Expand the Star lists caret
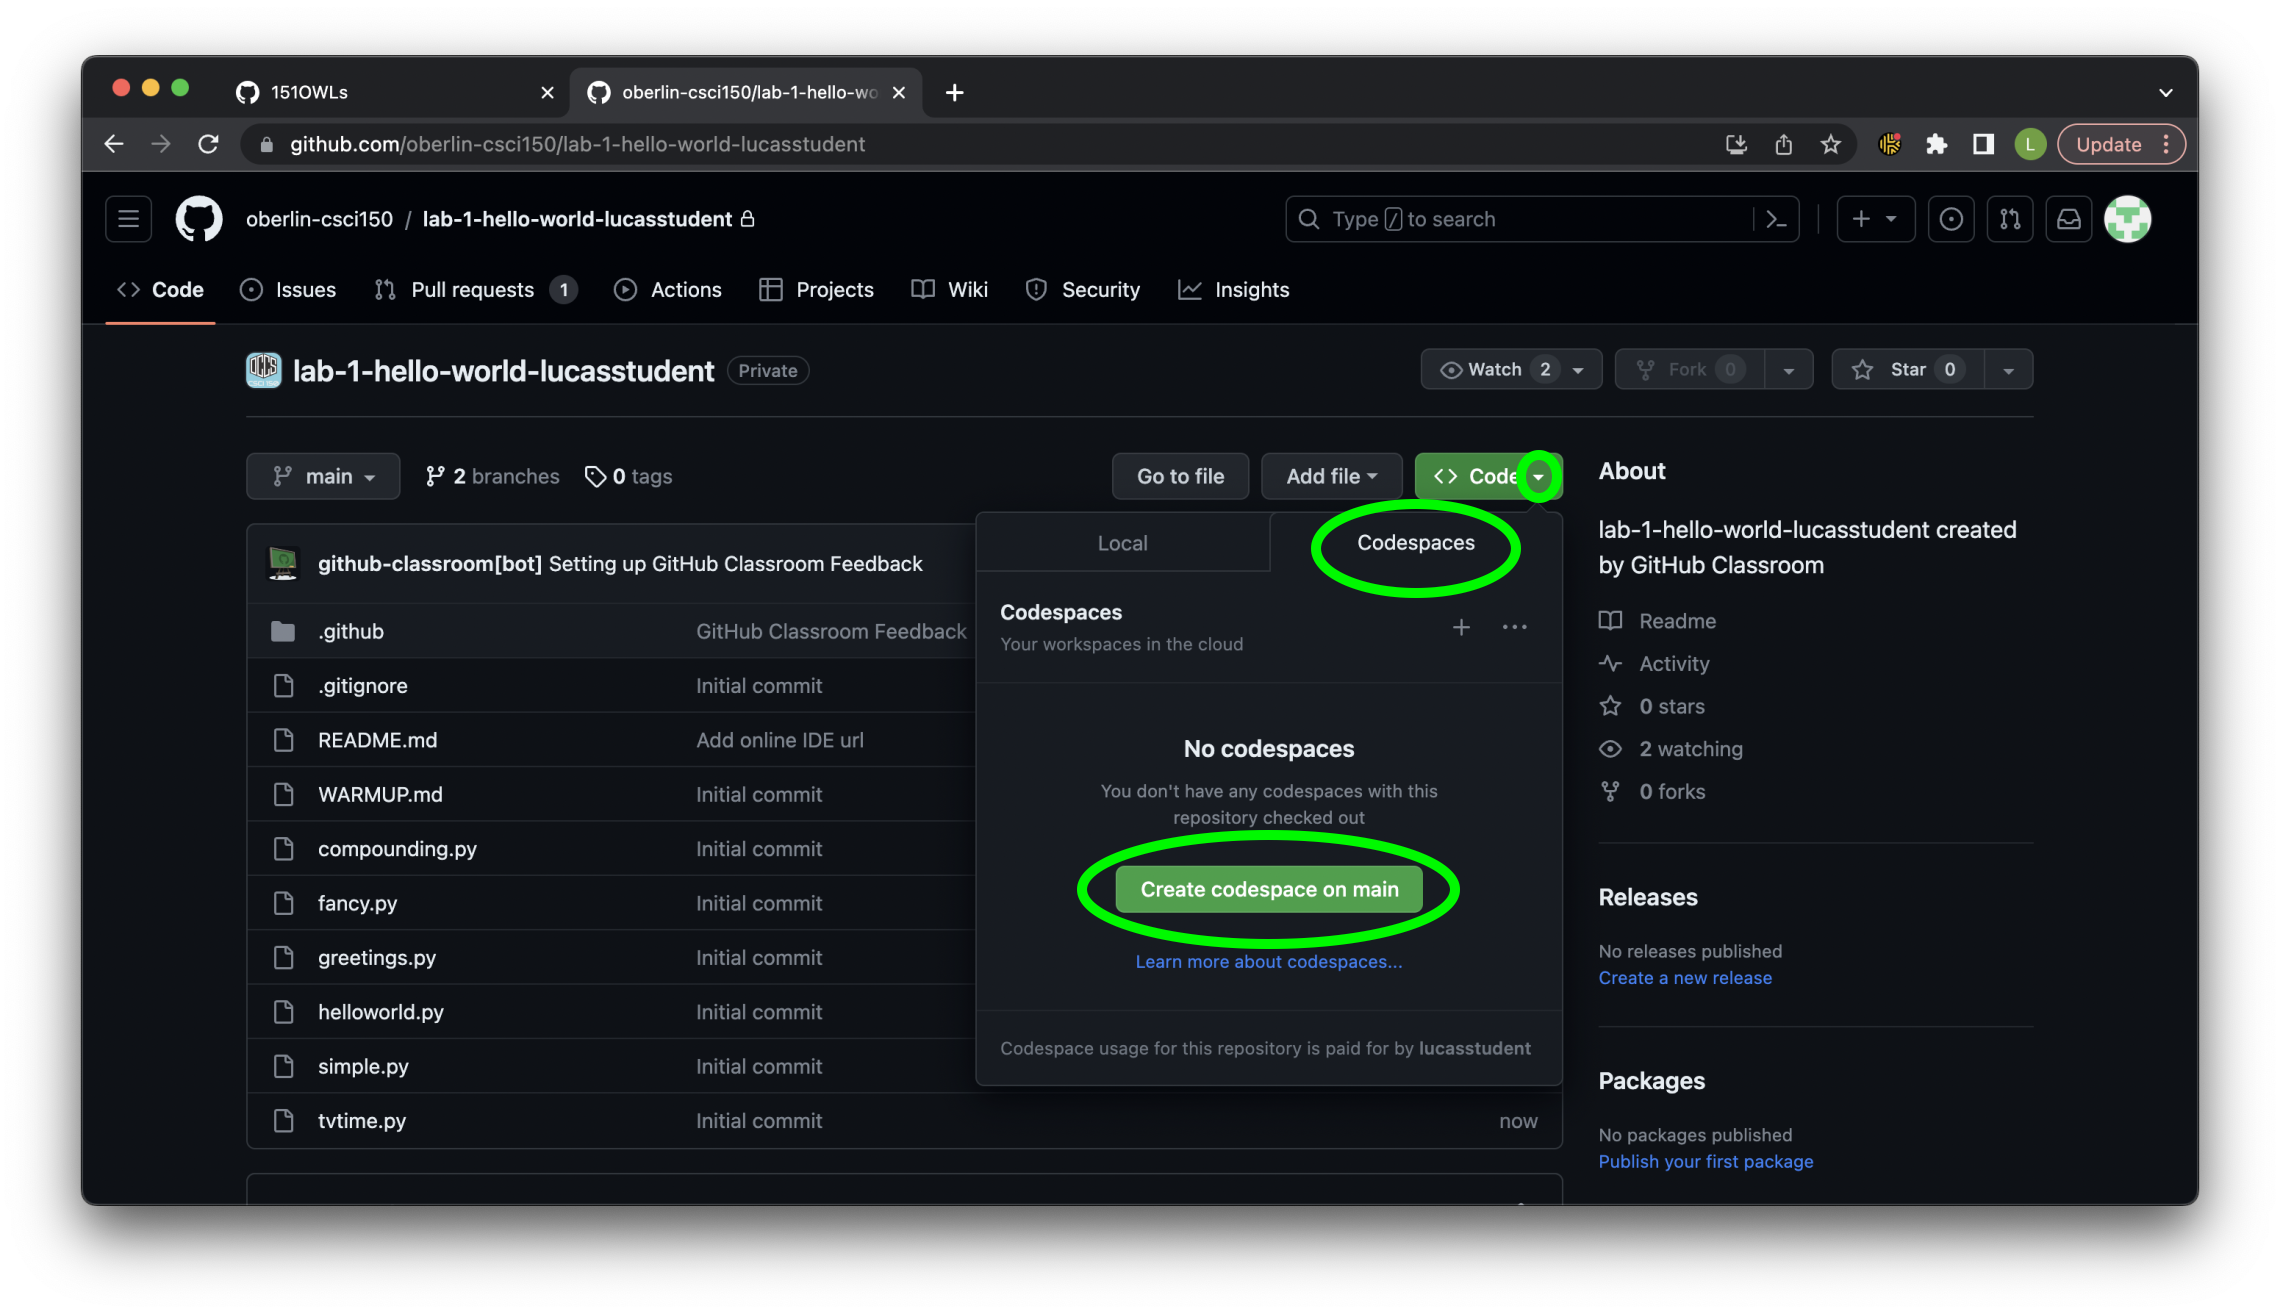The image size is (2280, 1314). point(2009,370)
